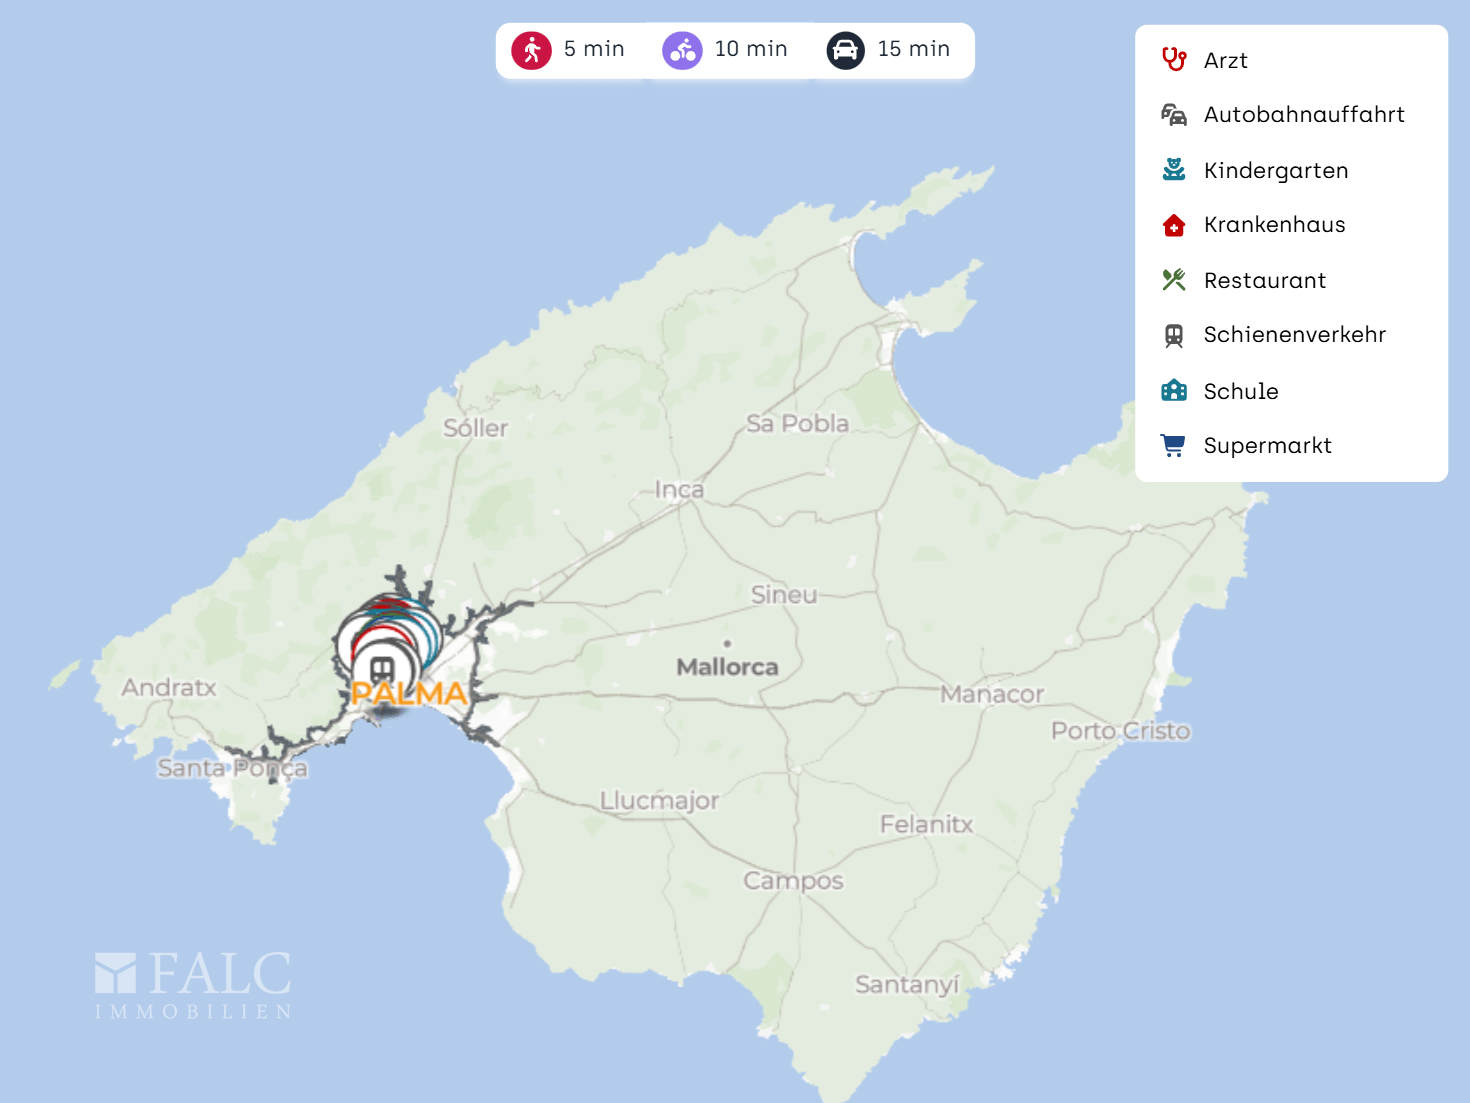Click the Manacor town label on map
Image resolution: width=1470 pixels, height=1103 pixels.
click(x=991, y=694)
